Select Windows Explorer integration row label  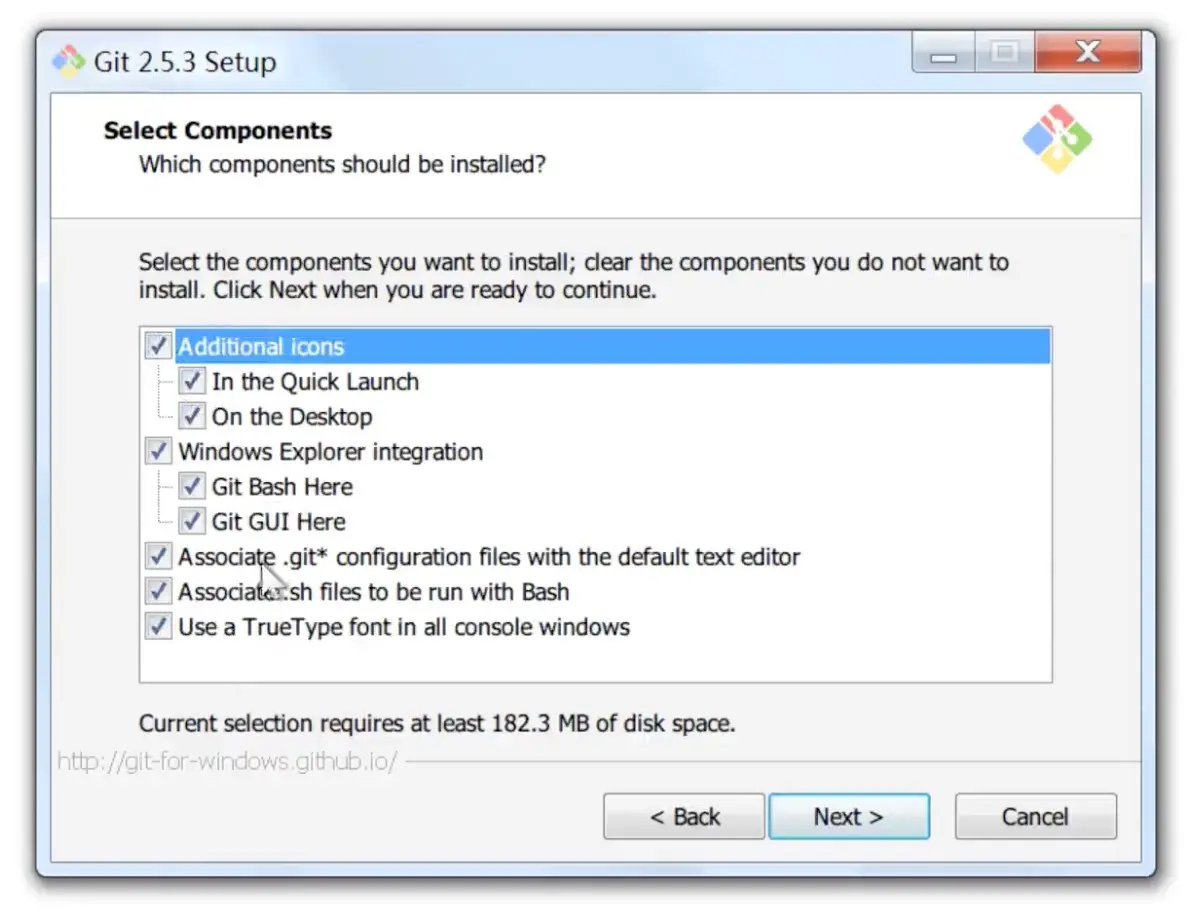click(x=330, y=452)
